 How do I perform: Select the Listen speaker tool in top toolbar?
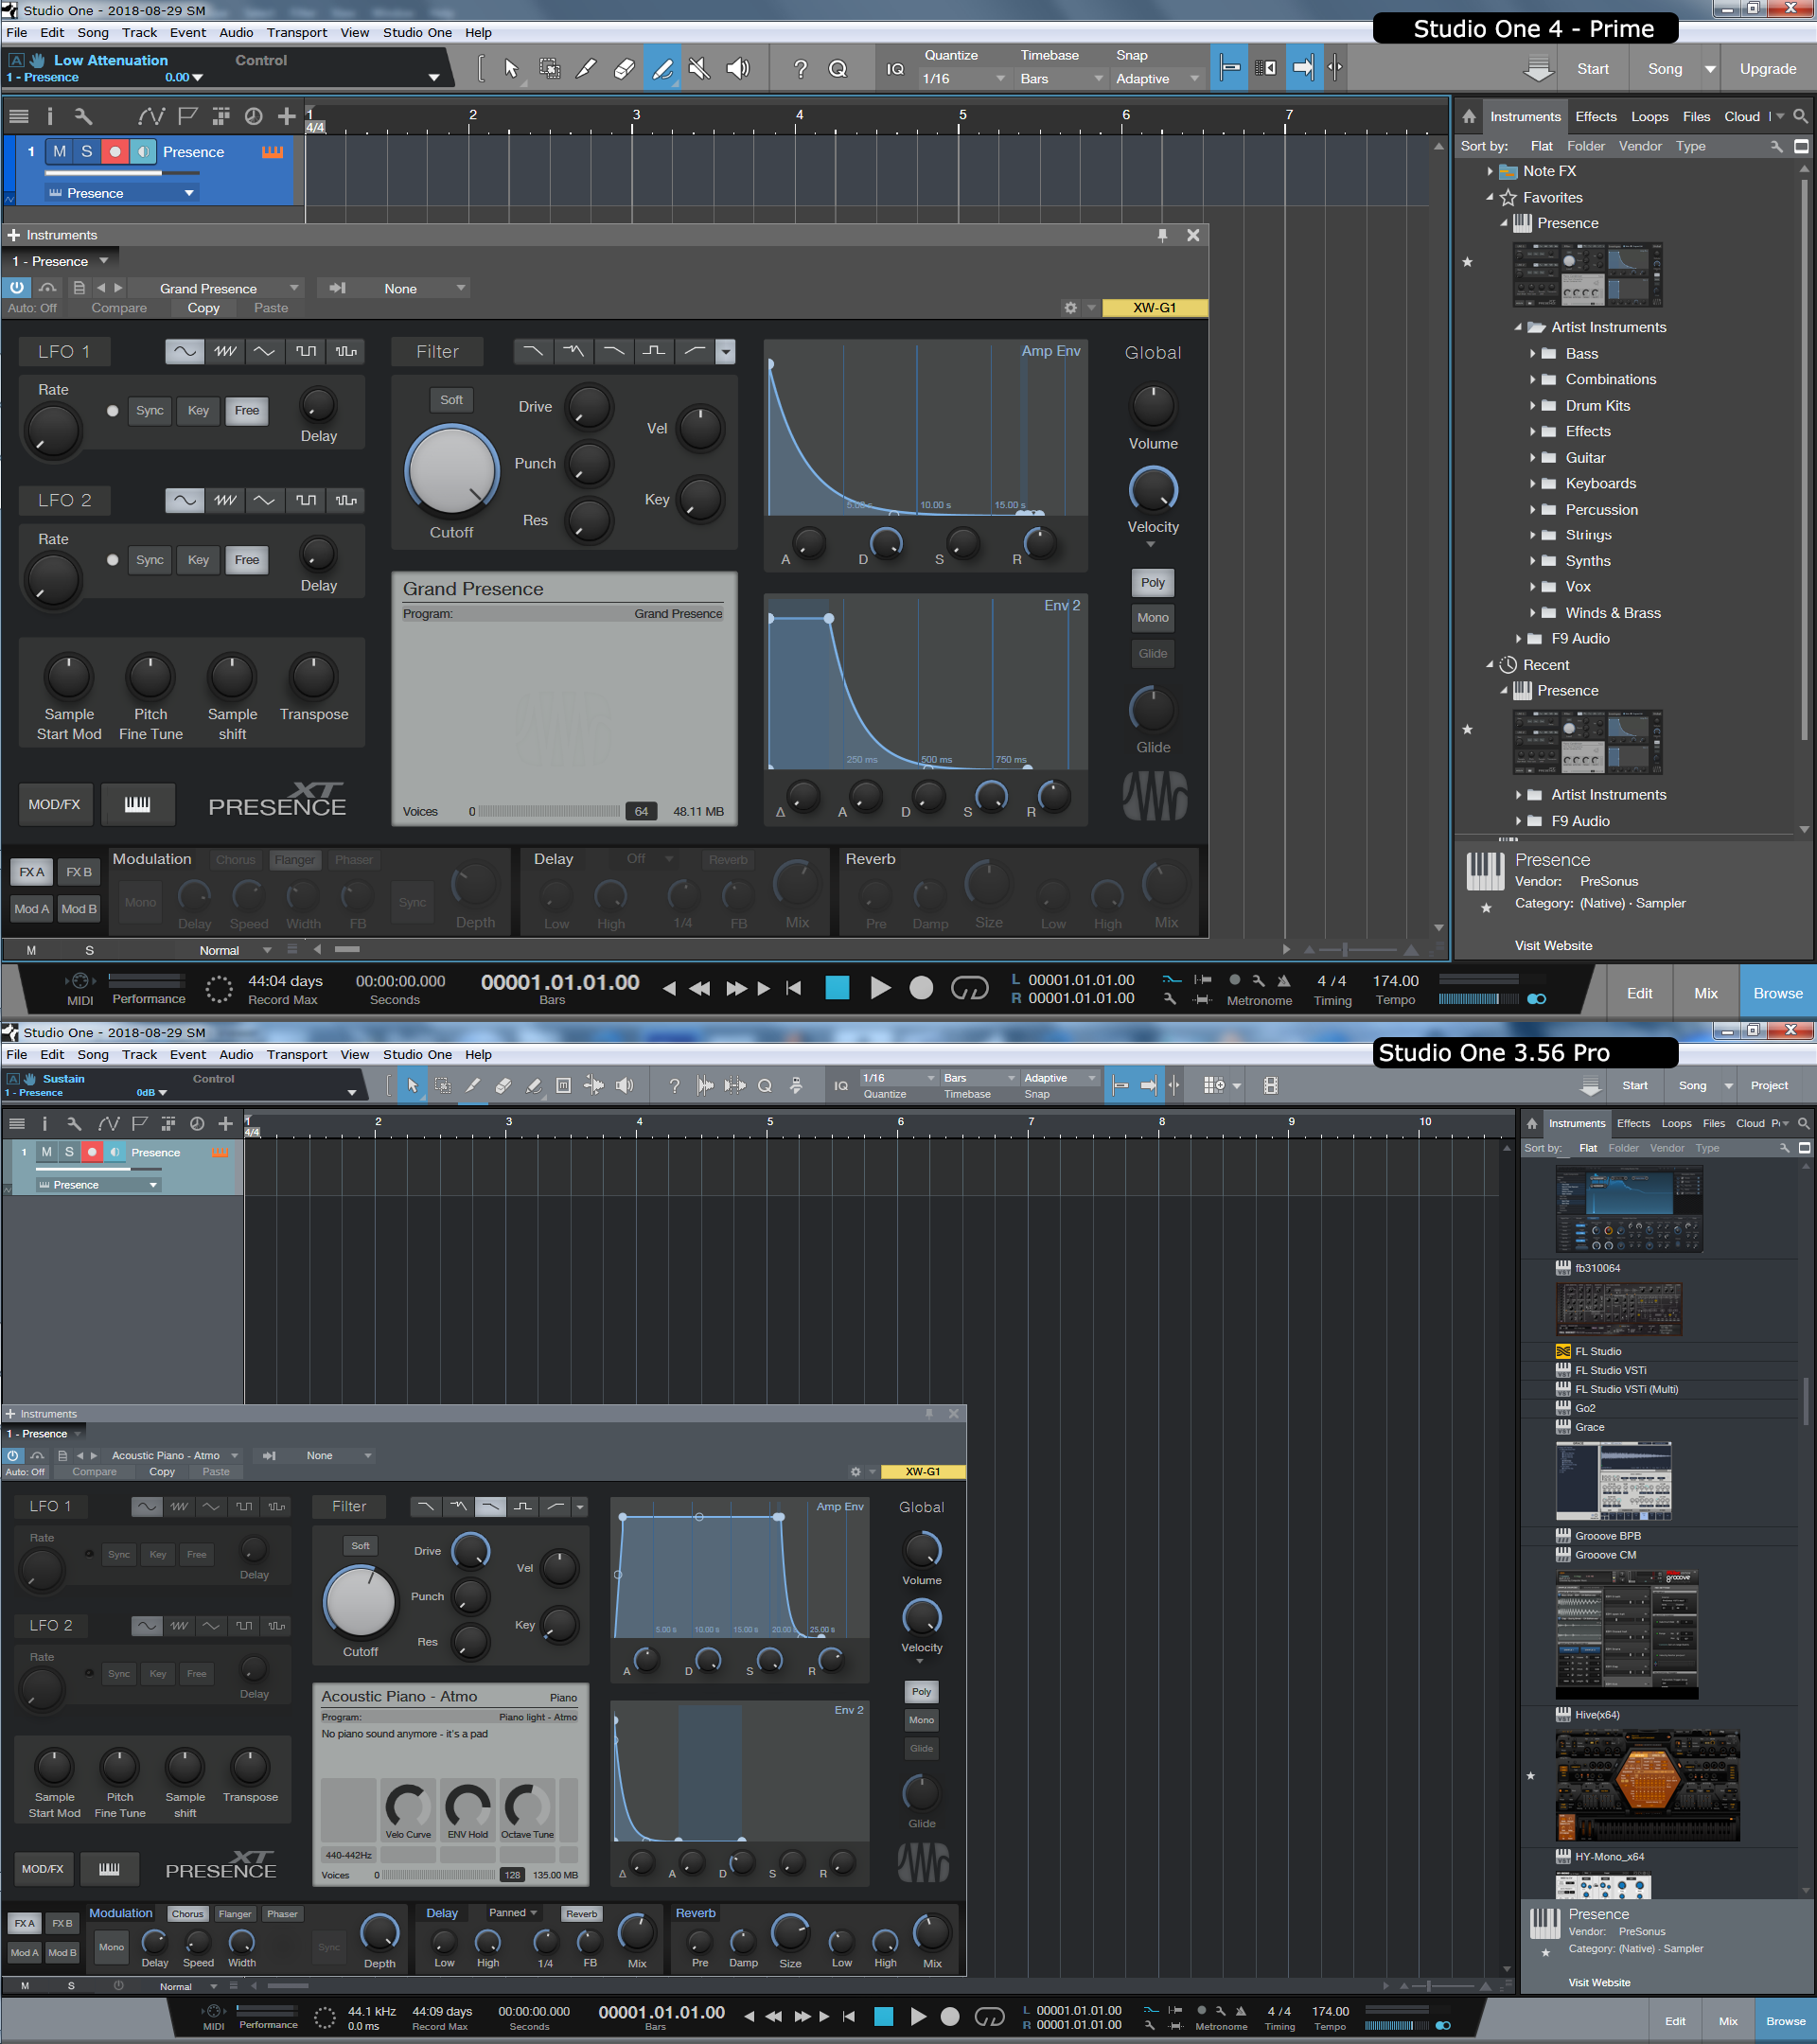[x=738, y=69]
